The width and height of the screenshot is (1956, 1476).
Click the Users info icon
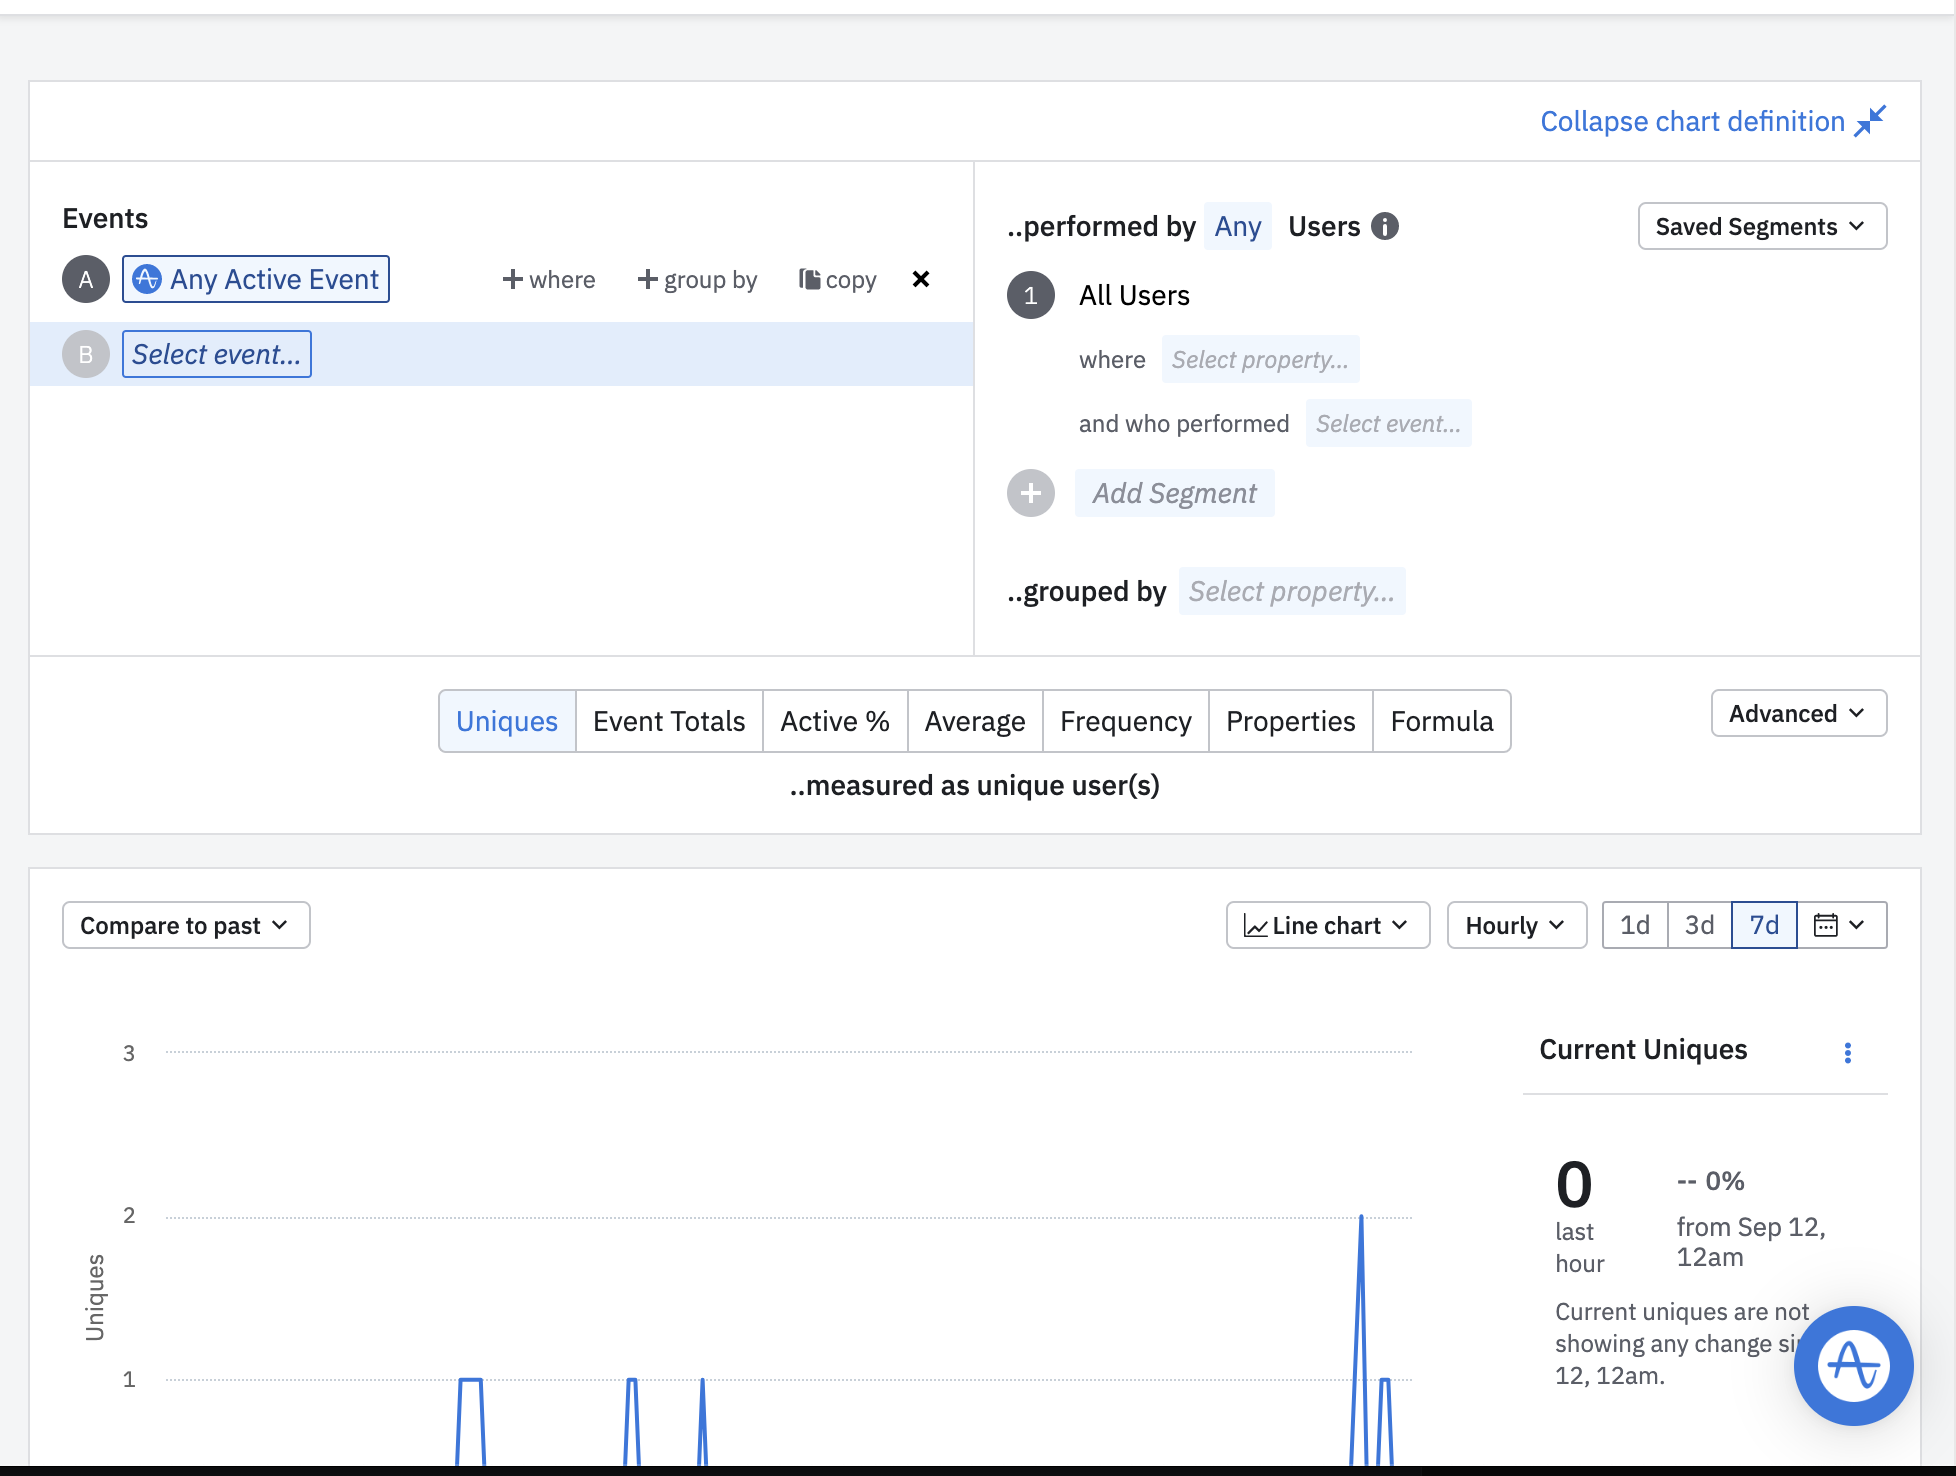[1385, 227]
